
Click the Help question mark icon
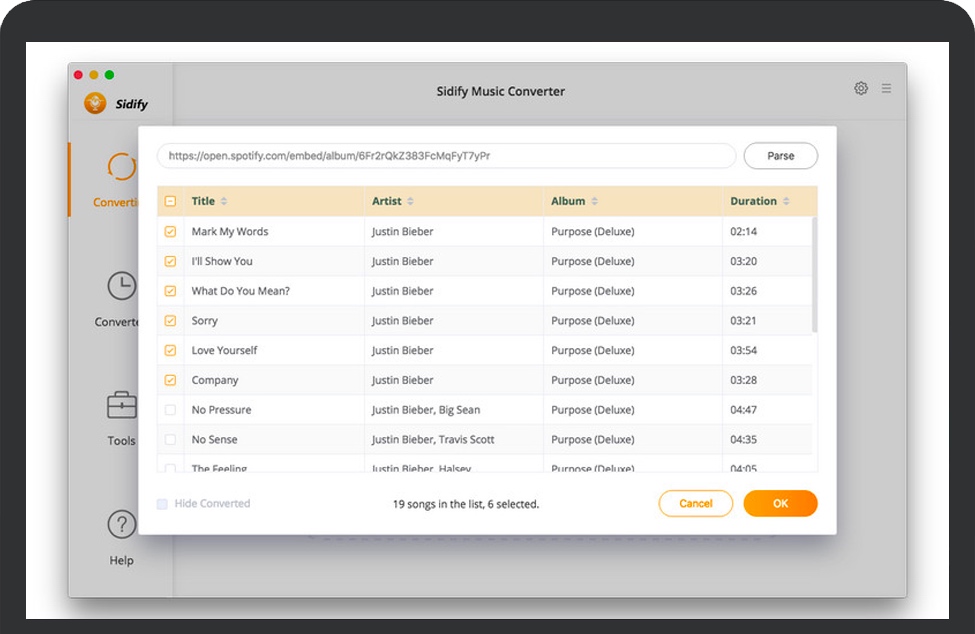[x=121, y=523]
